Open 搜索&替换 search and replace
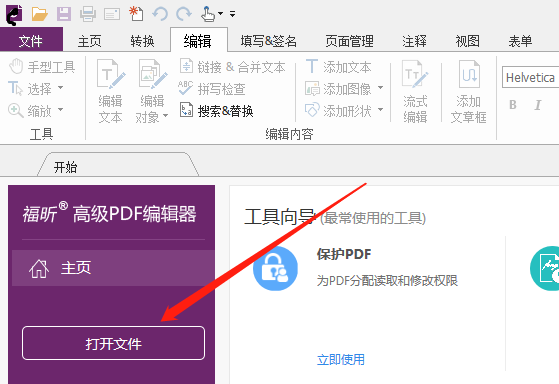This screenshot has width=559, height=384. tap(216, 111)
